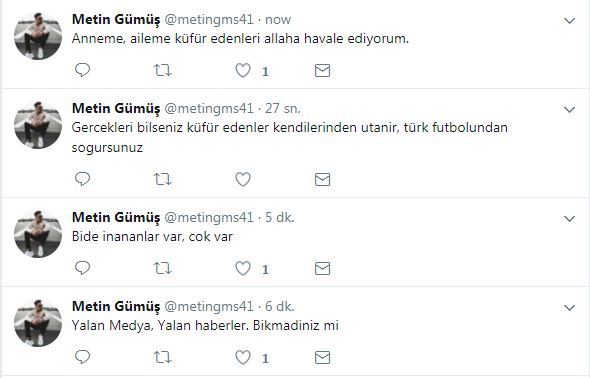Open the dropdown chevron on the 'now' tweet

click(x=569, y=21)
